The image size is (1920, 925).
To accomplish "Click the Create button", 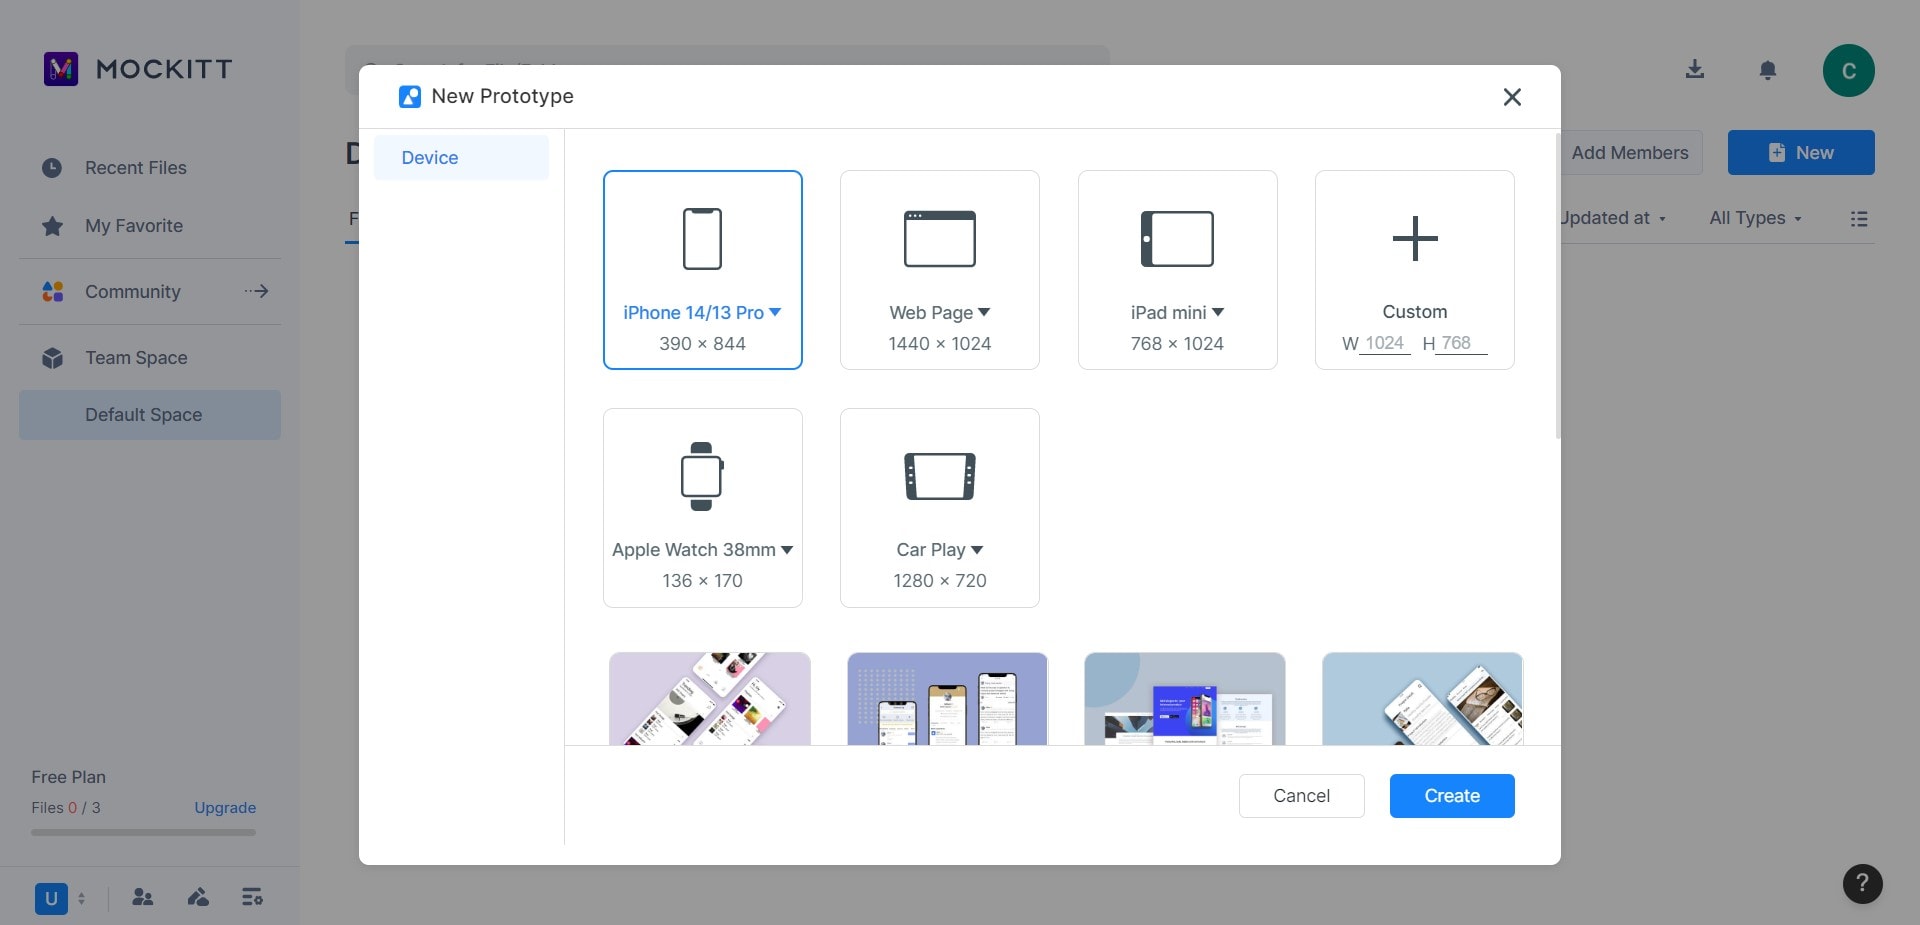I will (1452, 796).
